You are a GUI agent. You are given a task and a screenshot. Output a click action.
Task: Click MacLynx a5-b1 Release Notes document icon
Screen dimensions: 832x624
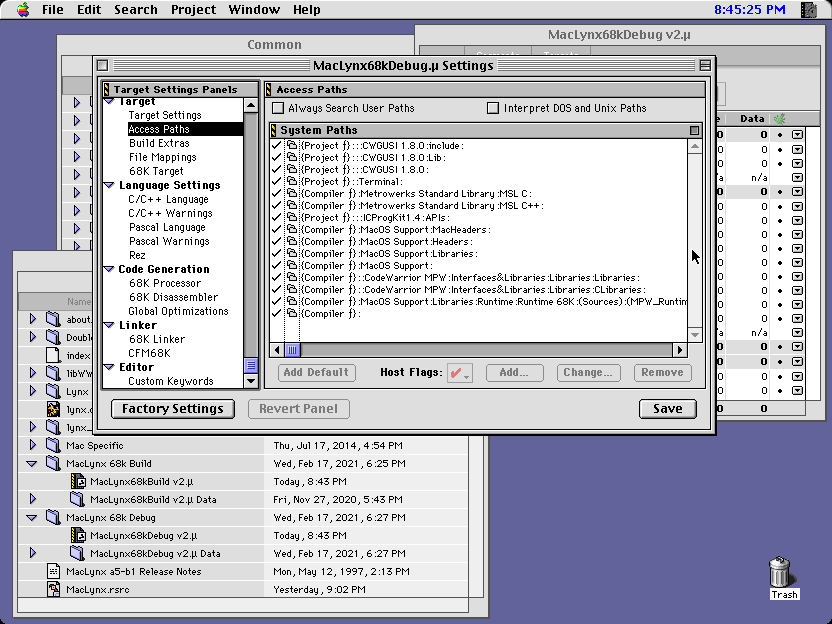[54, 571]
